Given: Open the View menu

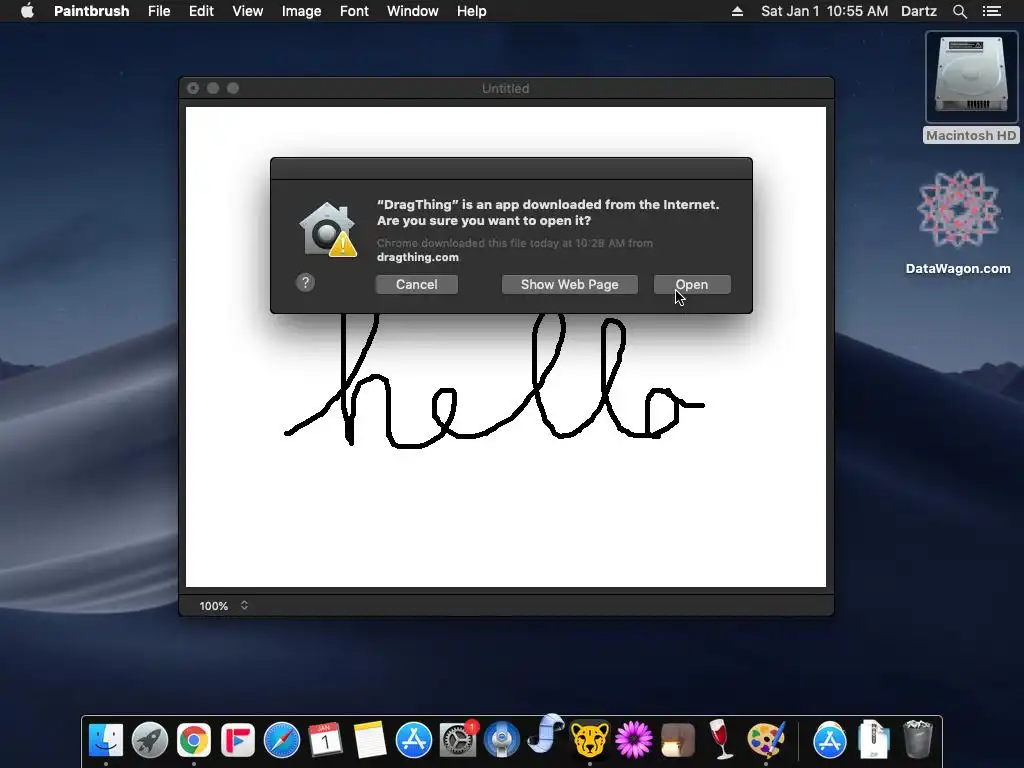Looking at the screenshot, I should click(x=248, y=11).
